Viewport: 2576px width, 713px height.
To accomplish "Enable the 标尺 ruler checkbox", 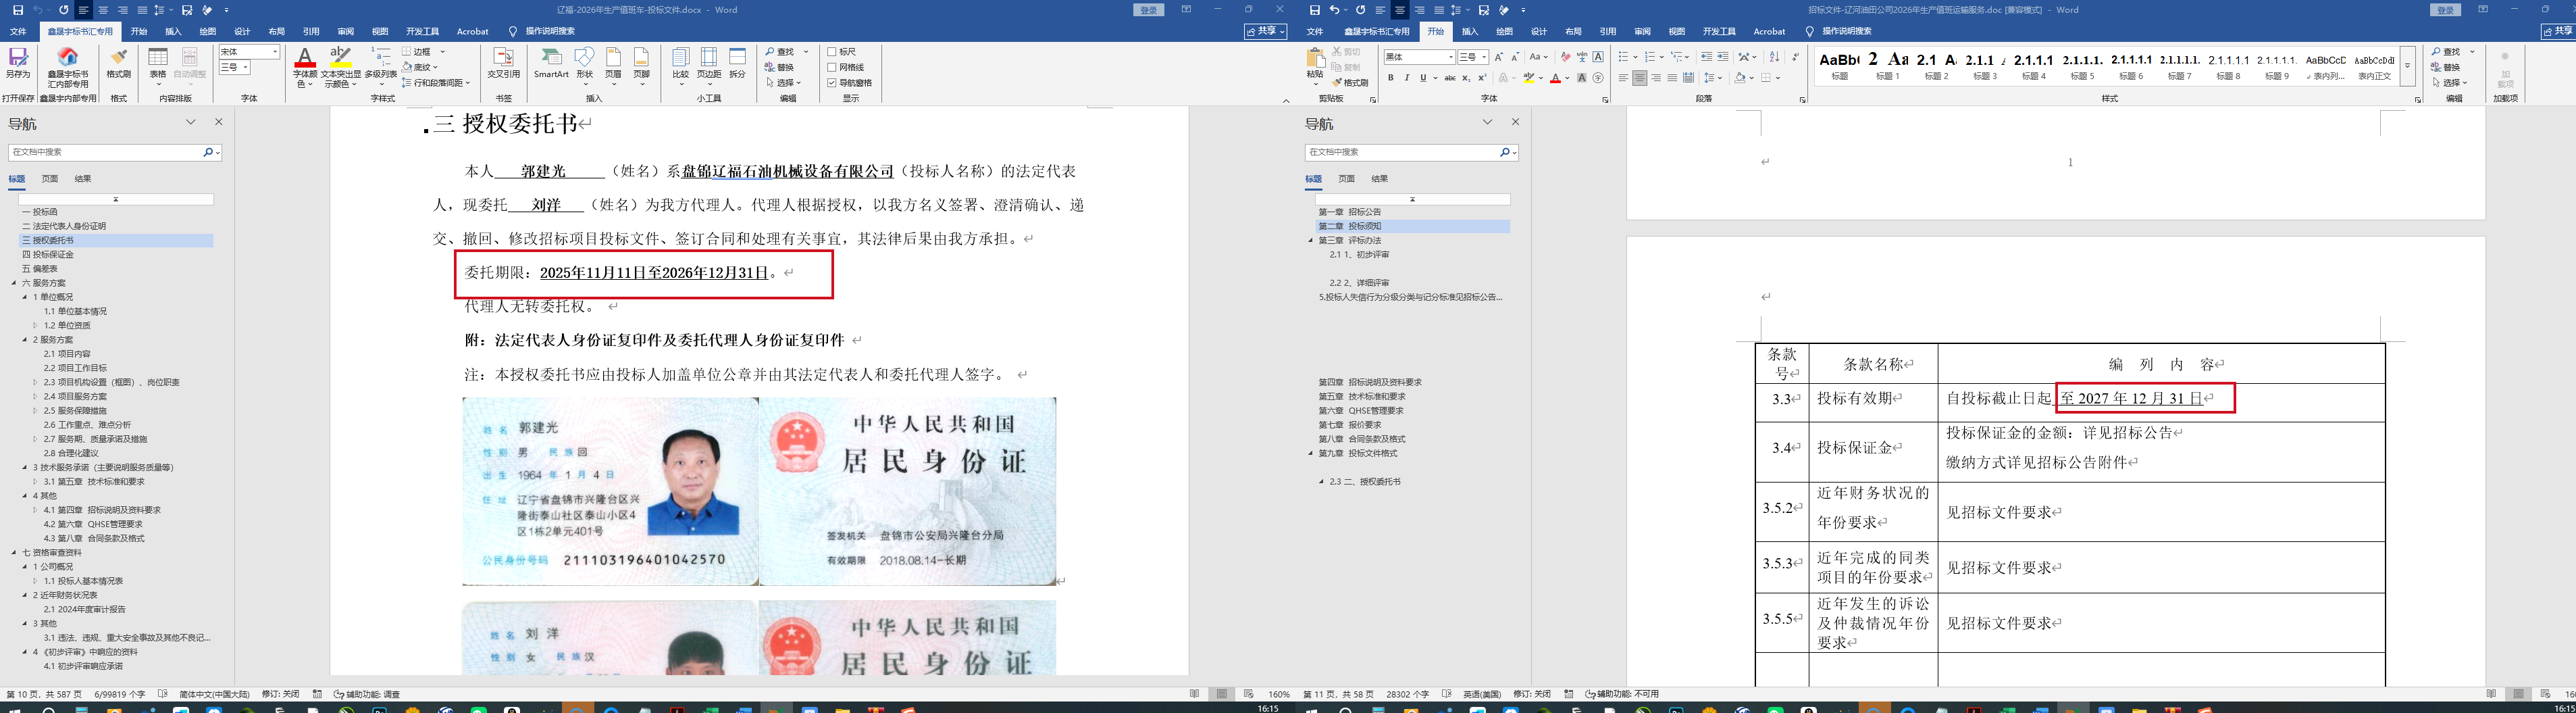I will [x=832, y=52].
